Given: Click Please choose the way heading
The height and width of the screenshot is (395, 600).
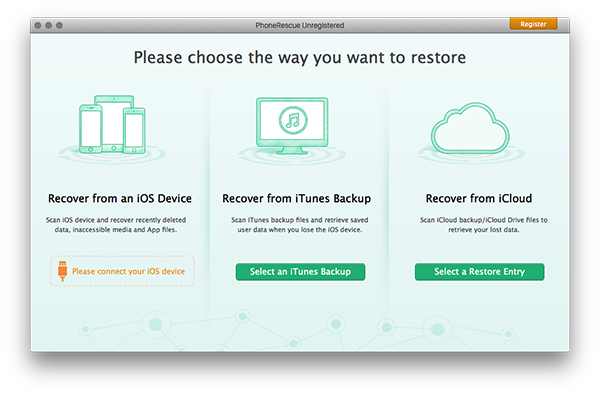Looking at the screenshot, I should pos(300,57).
